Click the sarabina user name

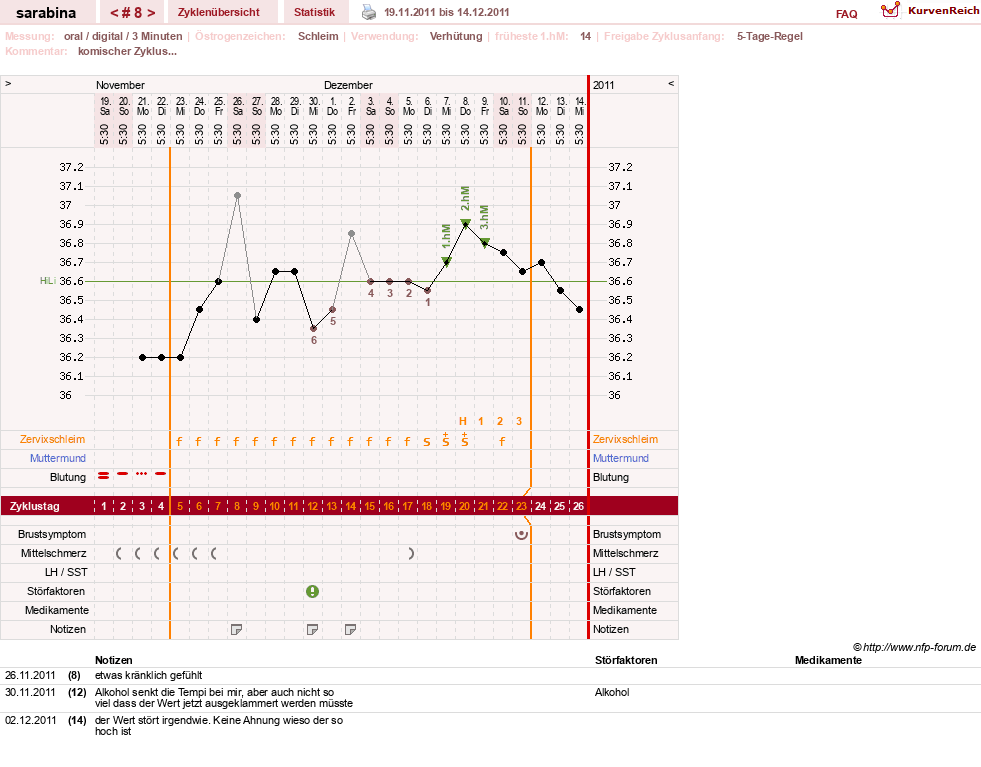(x=46, y=13)
